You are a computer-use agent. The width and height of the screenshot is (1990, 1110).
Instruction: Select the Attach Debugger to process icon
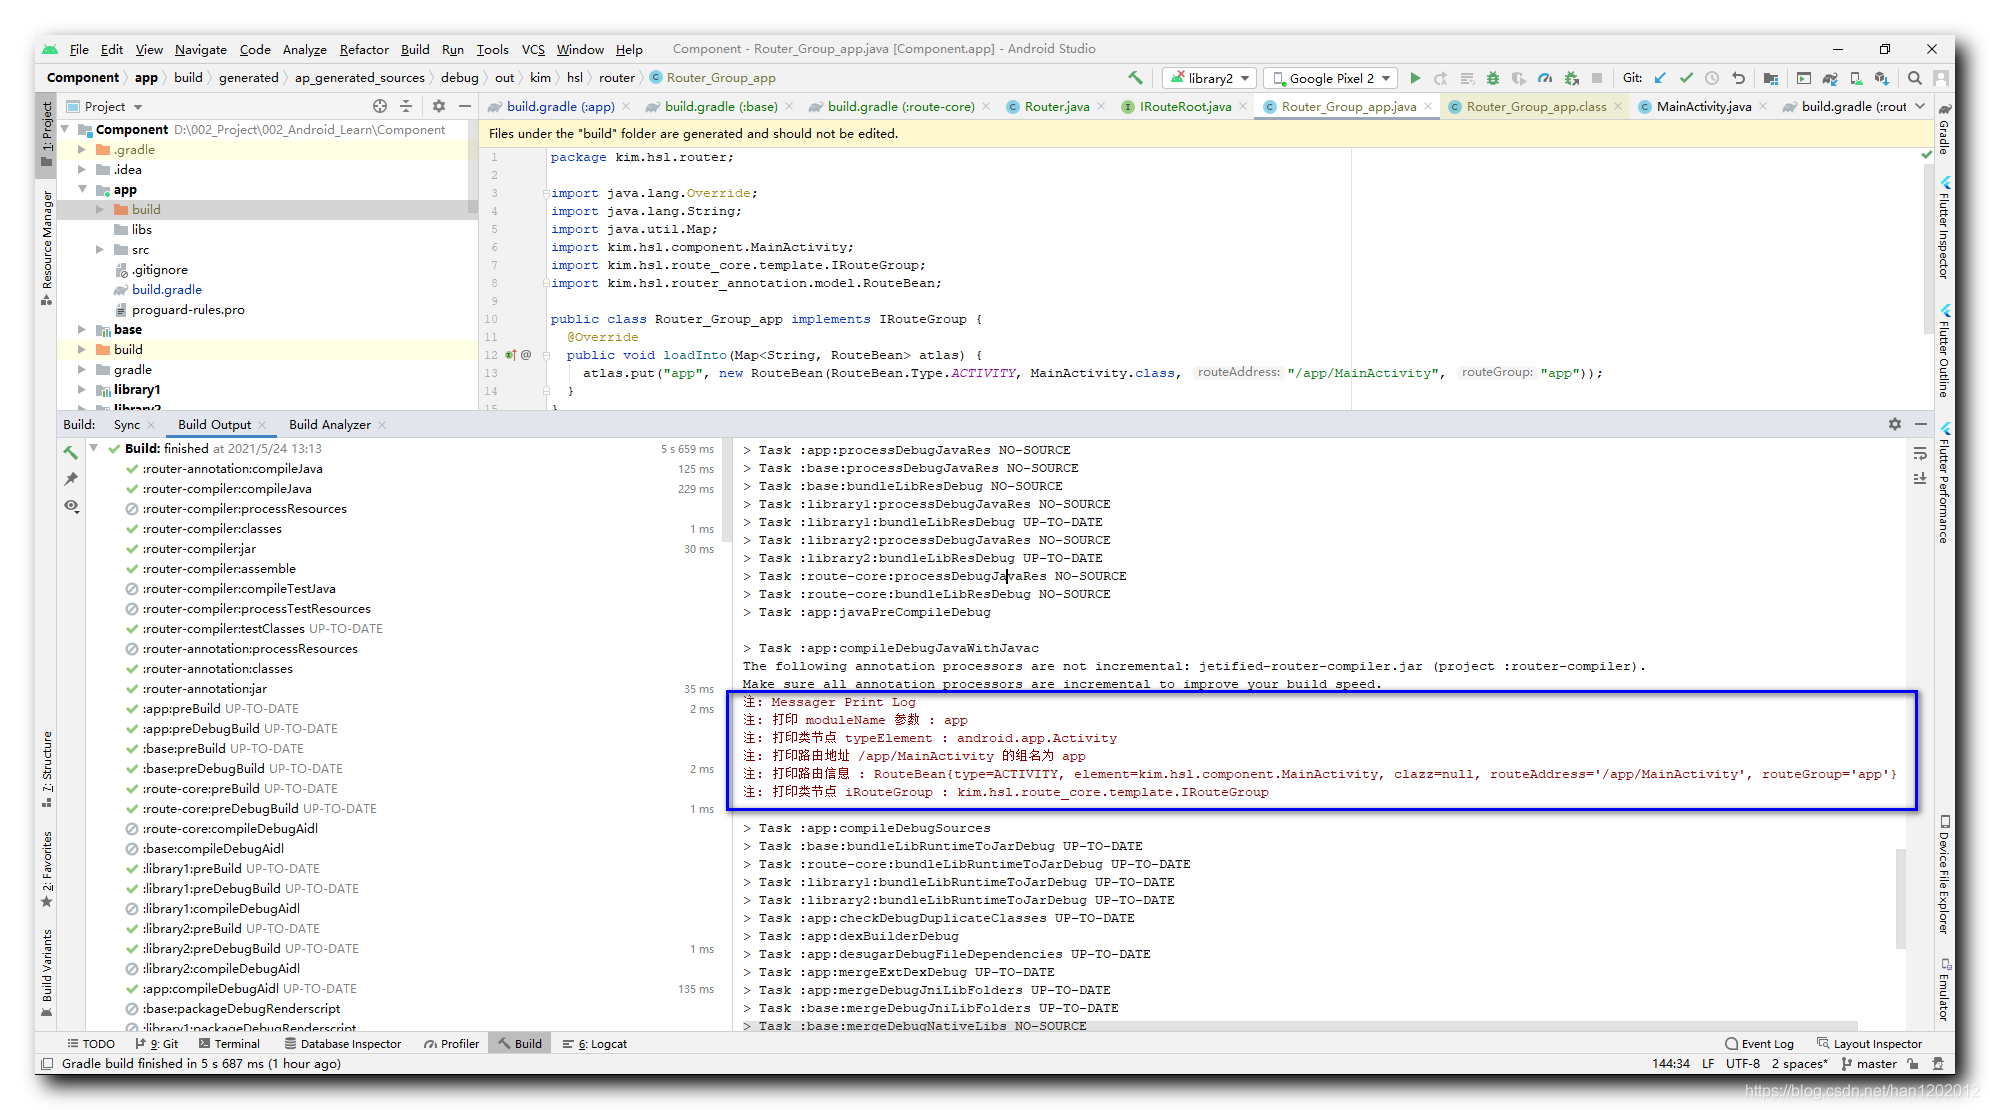tap(1576, 79)
